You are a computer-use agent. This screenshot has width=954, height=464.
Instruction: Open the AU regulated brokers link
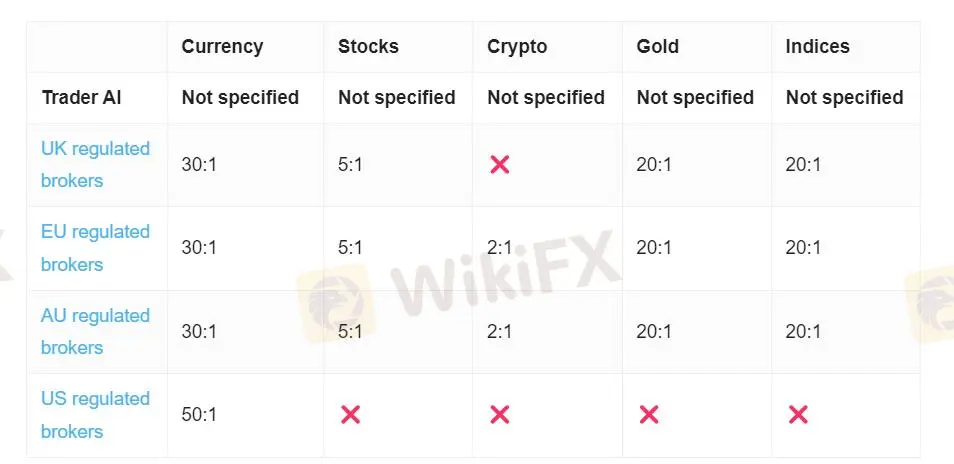coord(96,331)
